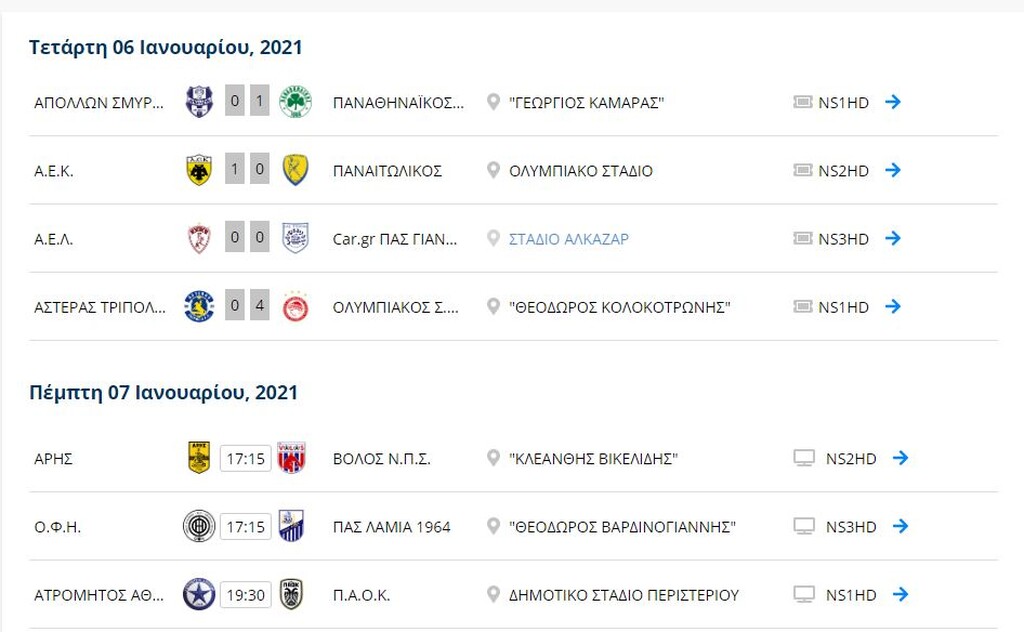
Task: Open arrow for the Atromitos vs PAOK match
Action: [901, 594]
